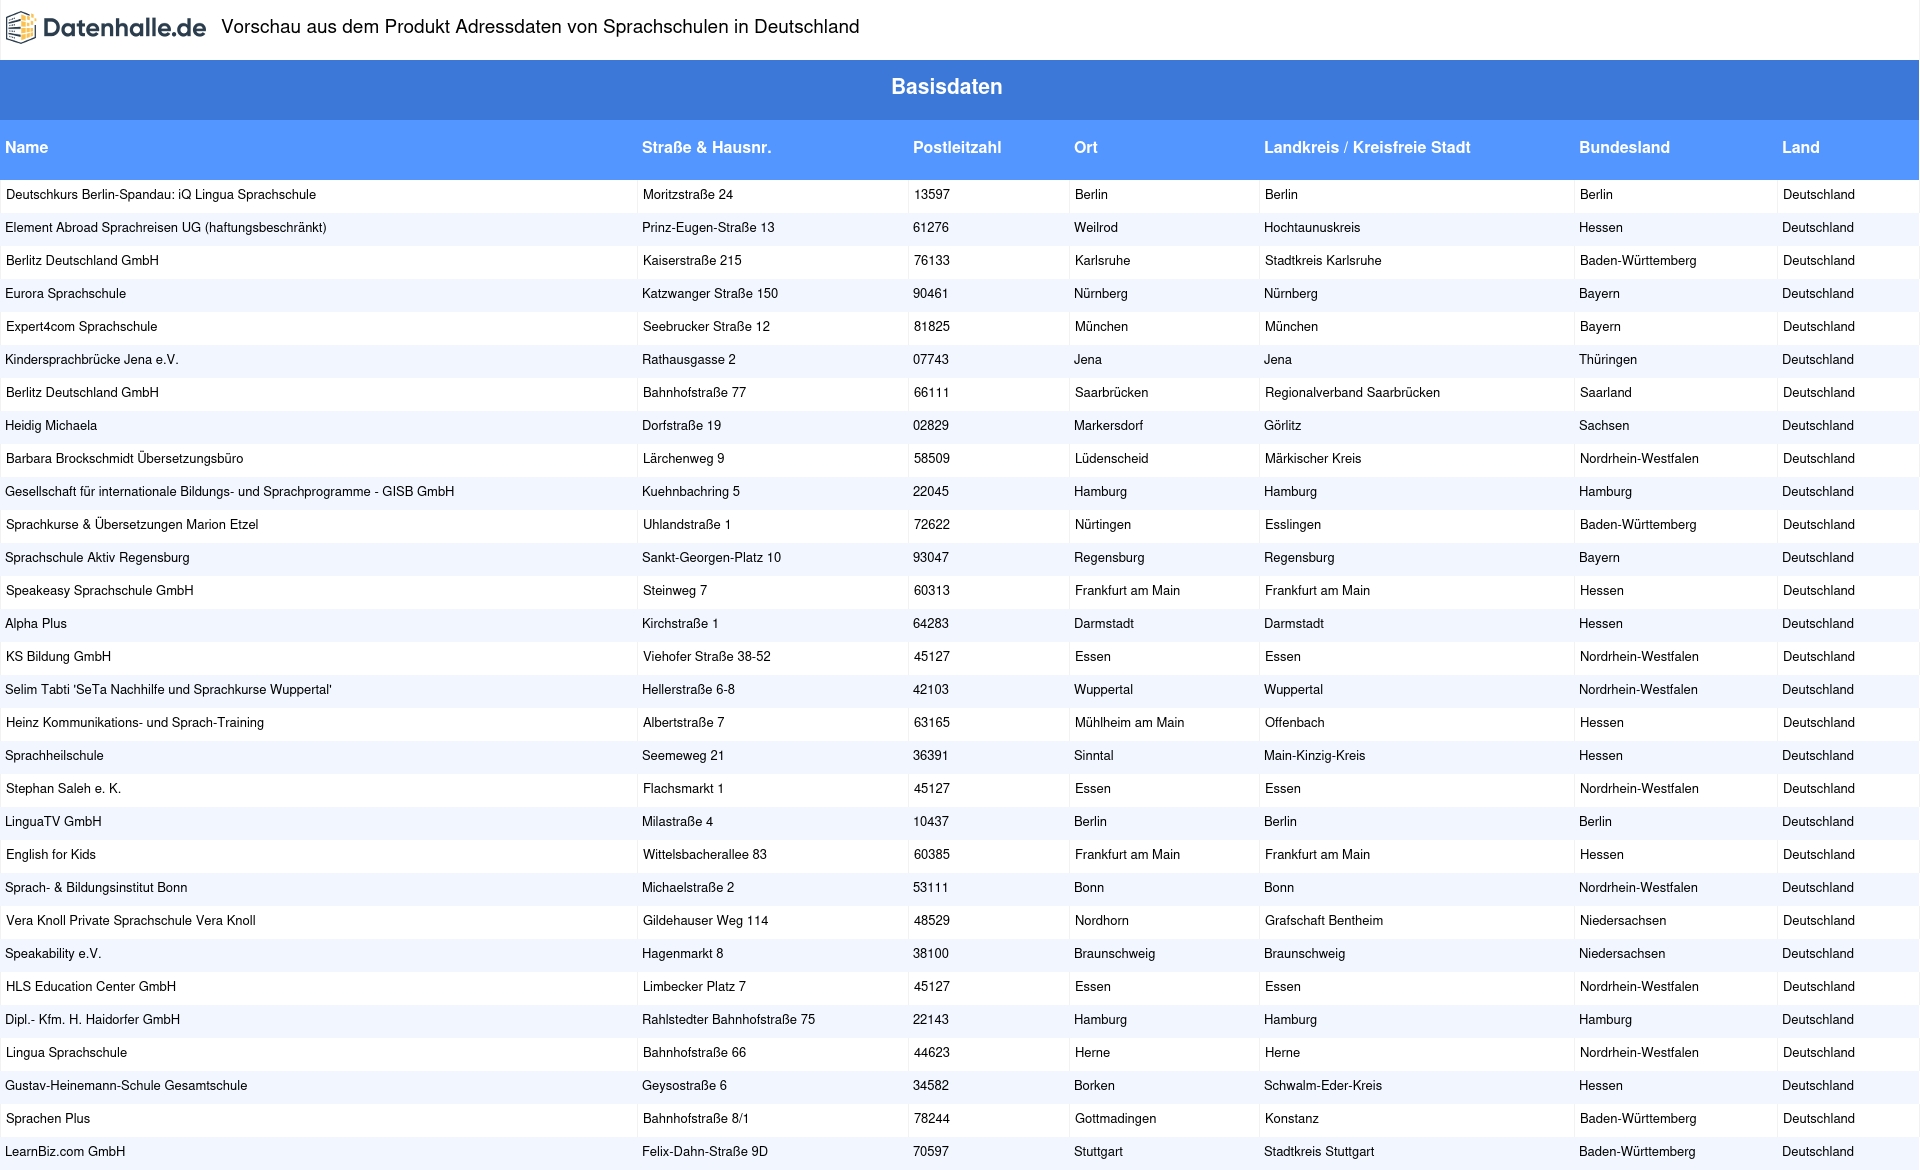Click Katzwanger Straße 150 address
The height and width of the screenshot is (1170, 1920).
coord(710,294)
